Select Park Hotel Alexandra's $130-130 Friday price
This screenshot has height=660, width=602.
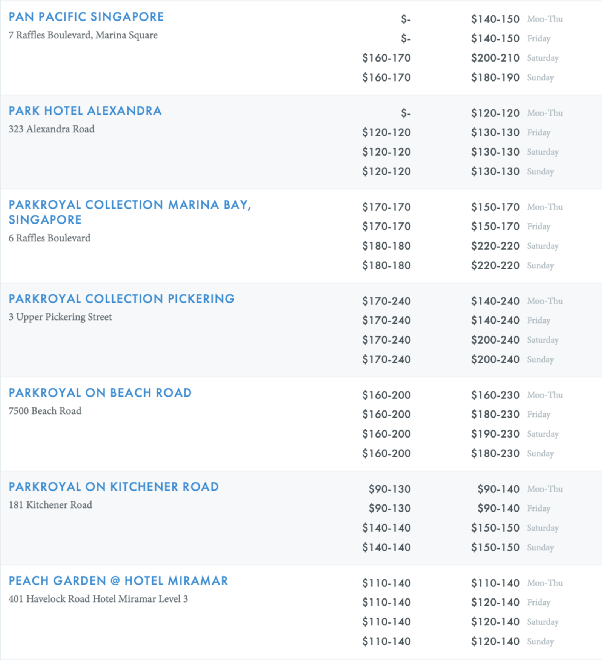[495, 133]
